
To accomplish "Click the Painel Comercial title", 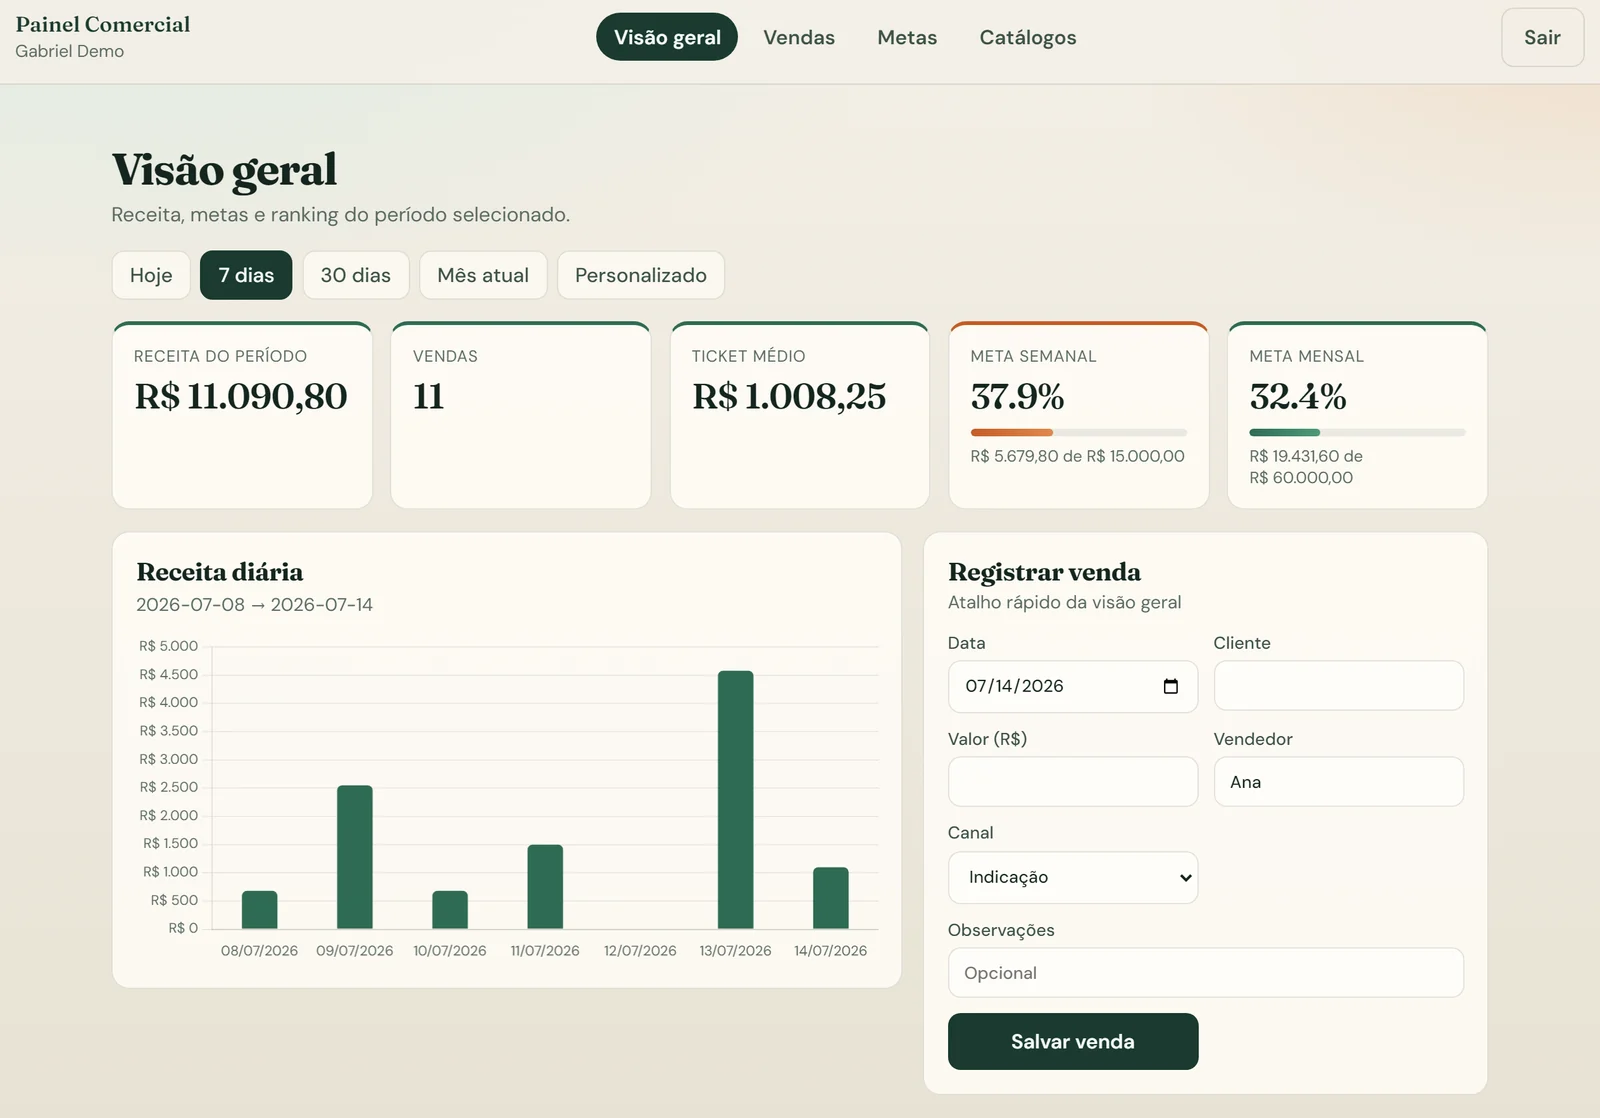I will coord(103,24).
